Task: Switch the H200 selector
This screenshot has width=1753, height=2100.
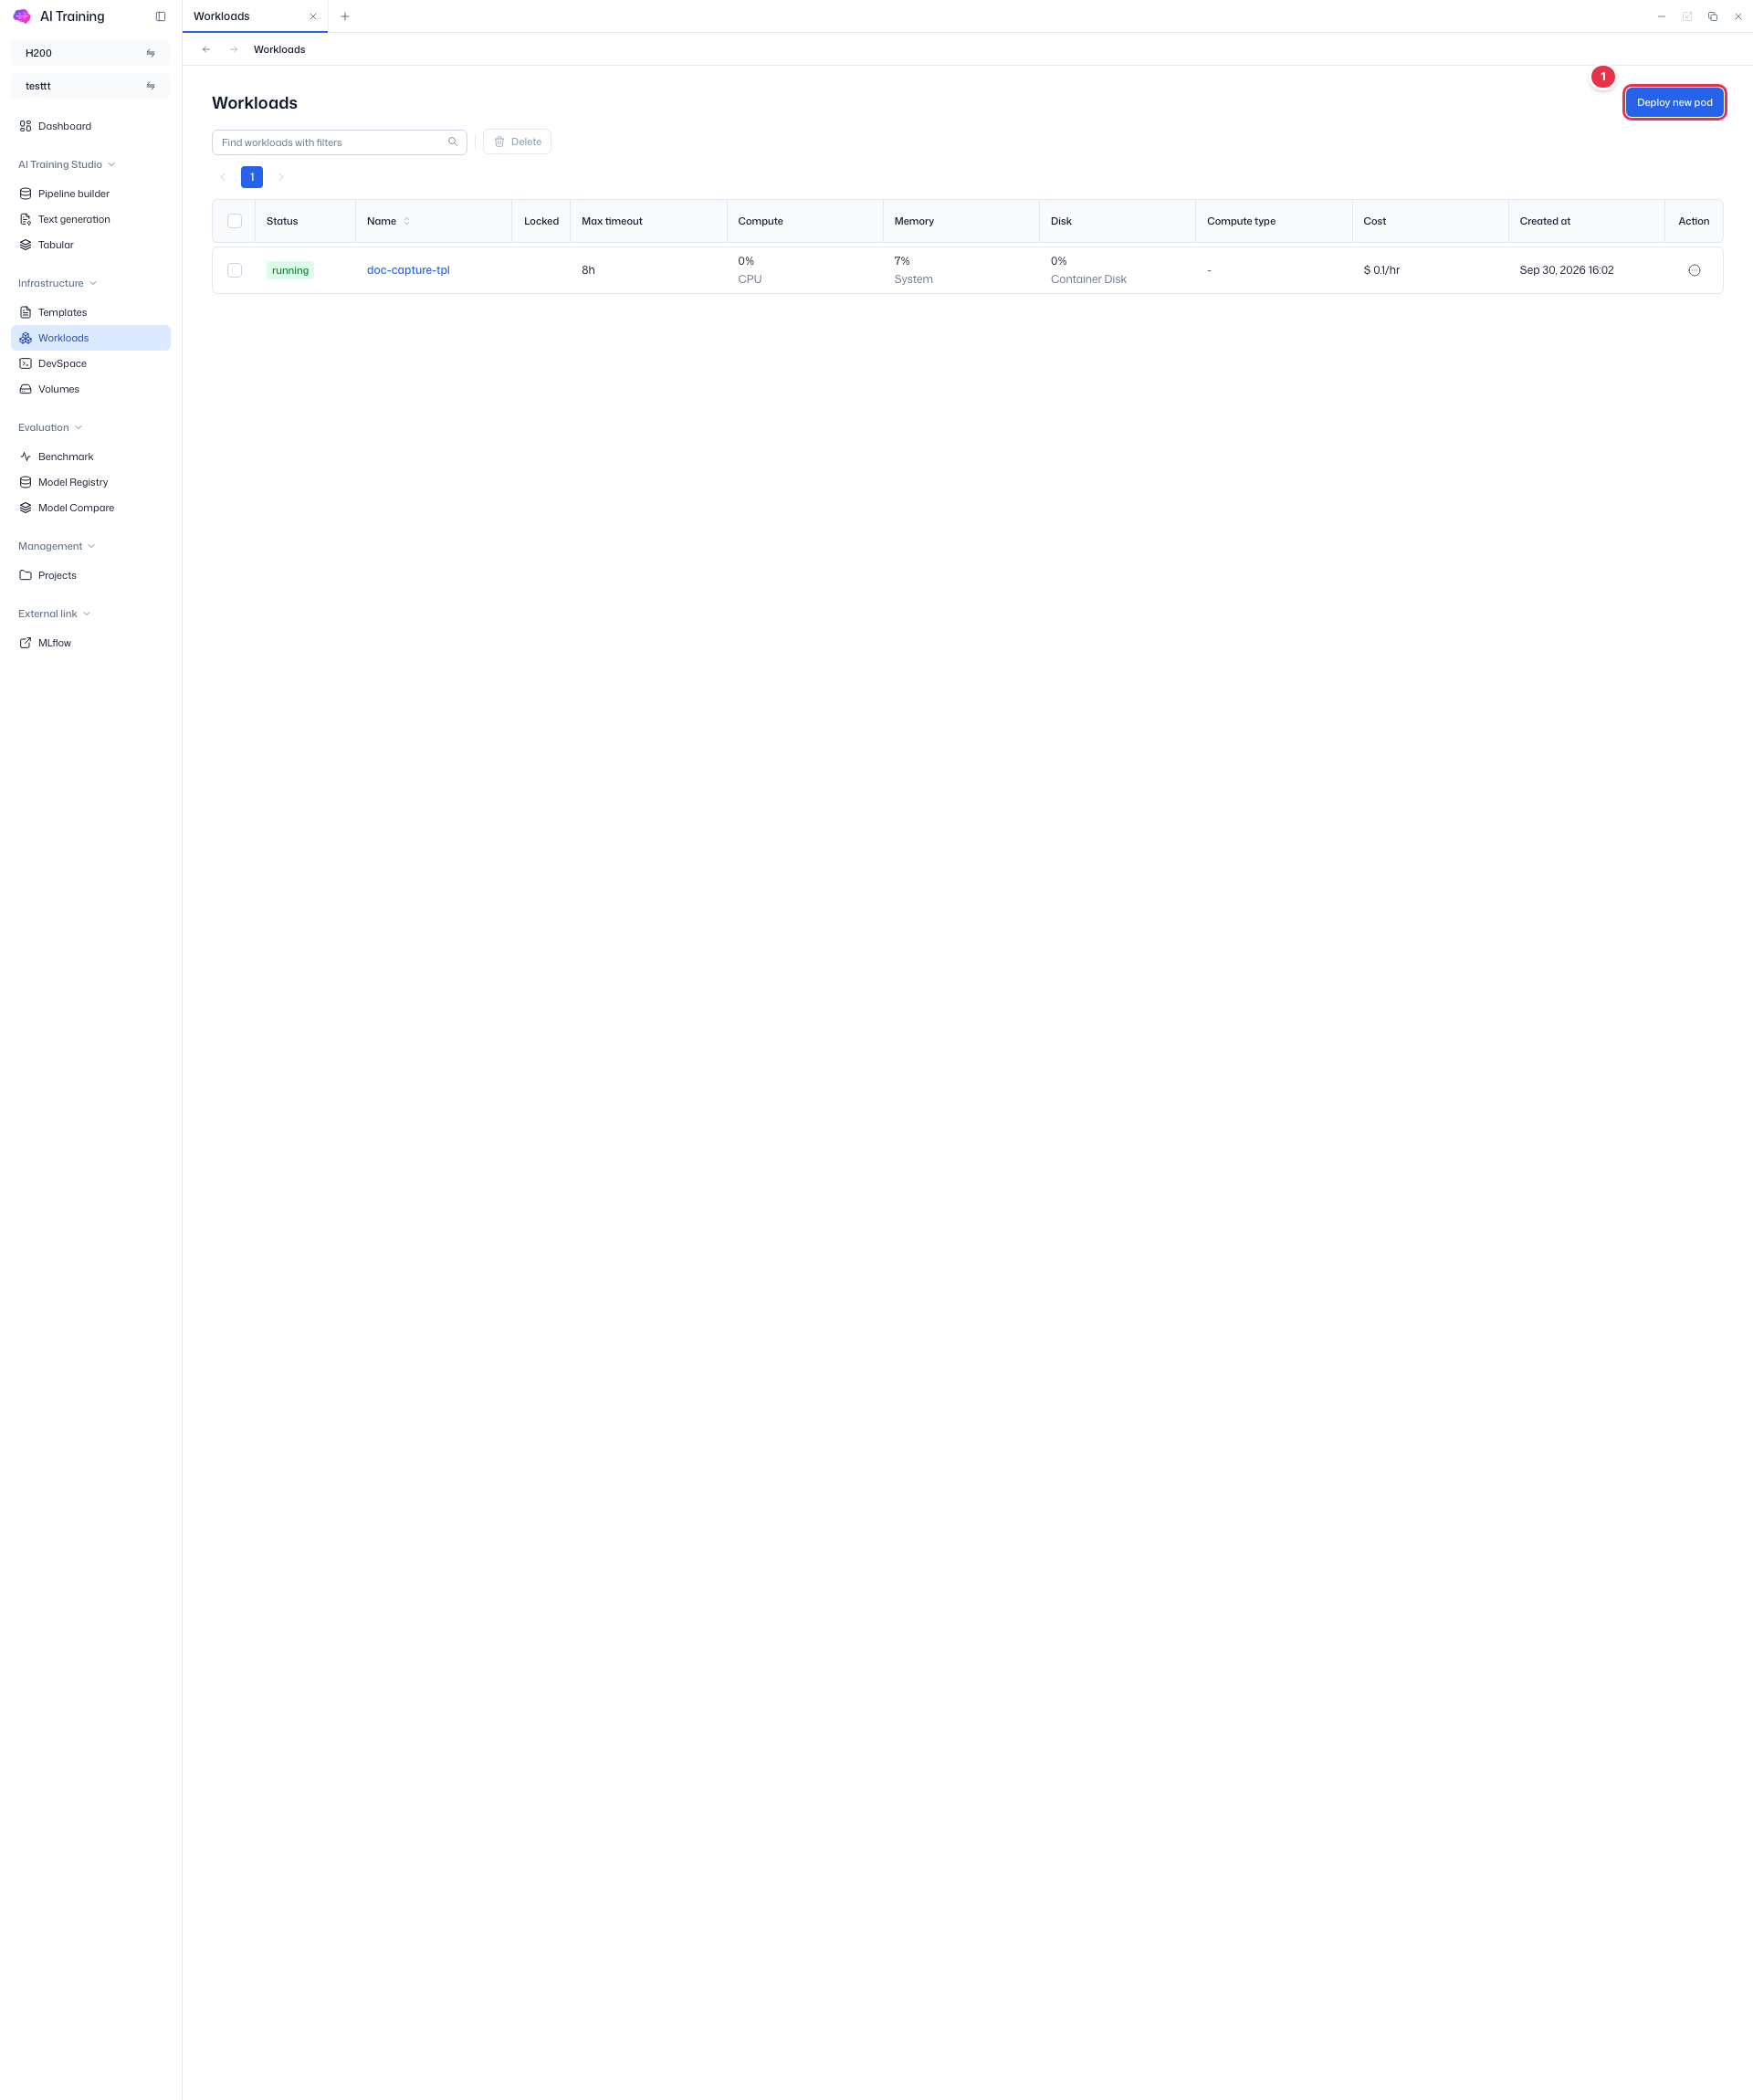Action: point(91,53)
